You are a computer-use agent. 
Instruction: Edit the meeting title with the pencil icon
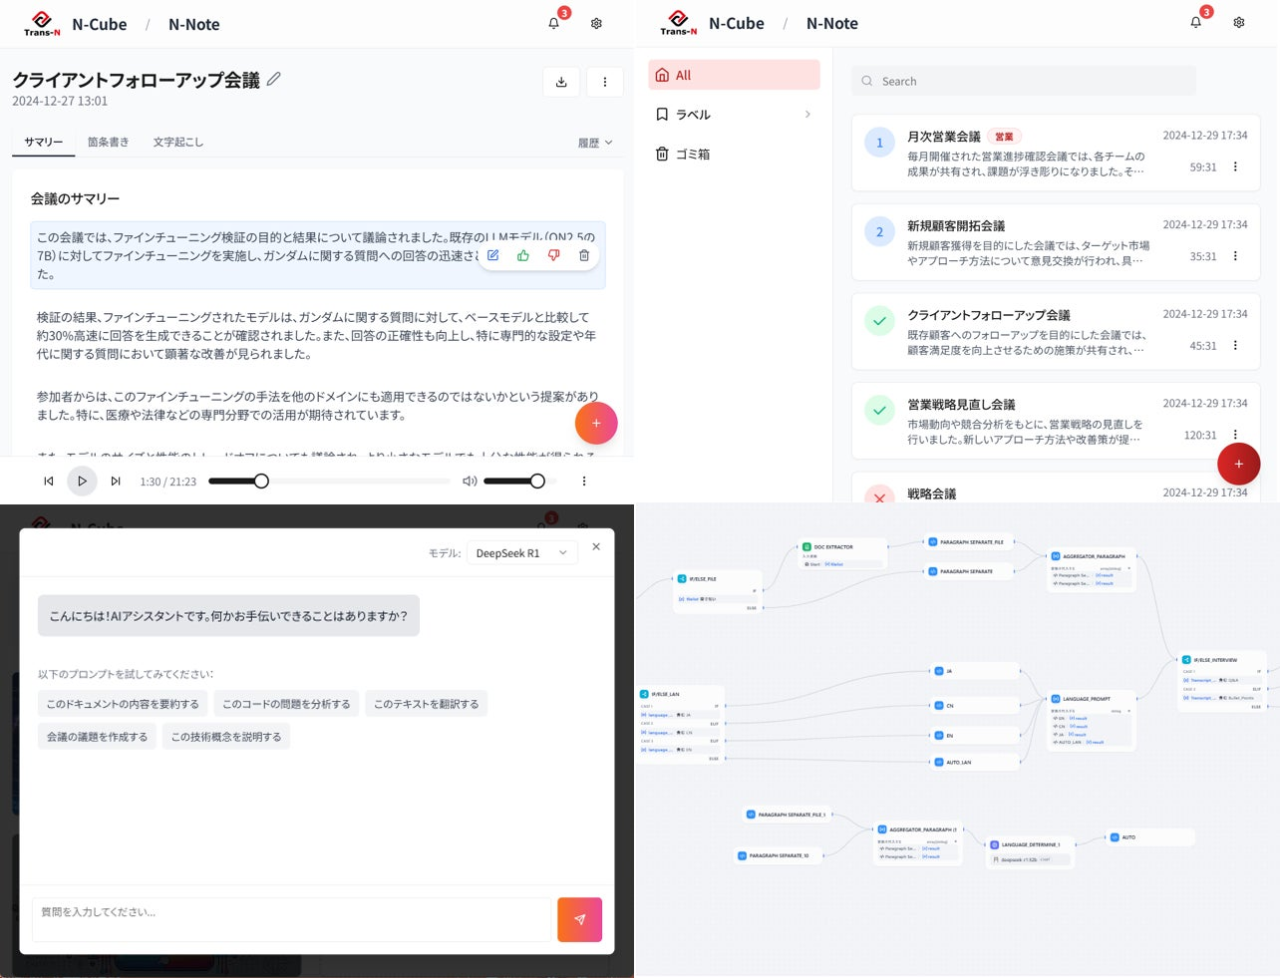click(x=274, y=79)
